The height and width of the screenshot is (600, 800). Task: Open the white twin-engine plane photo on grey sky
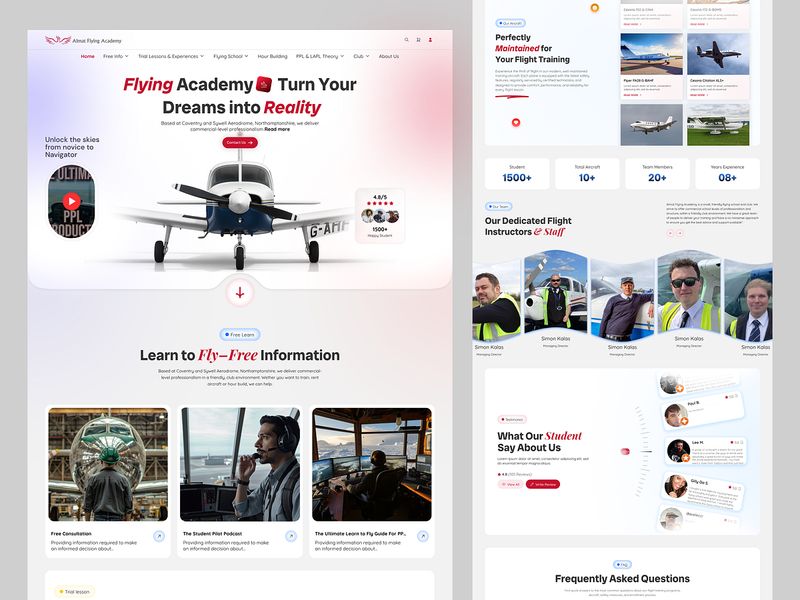point(652,125)
